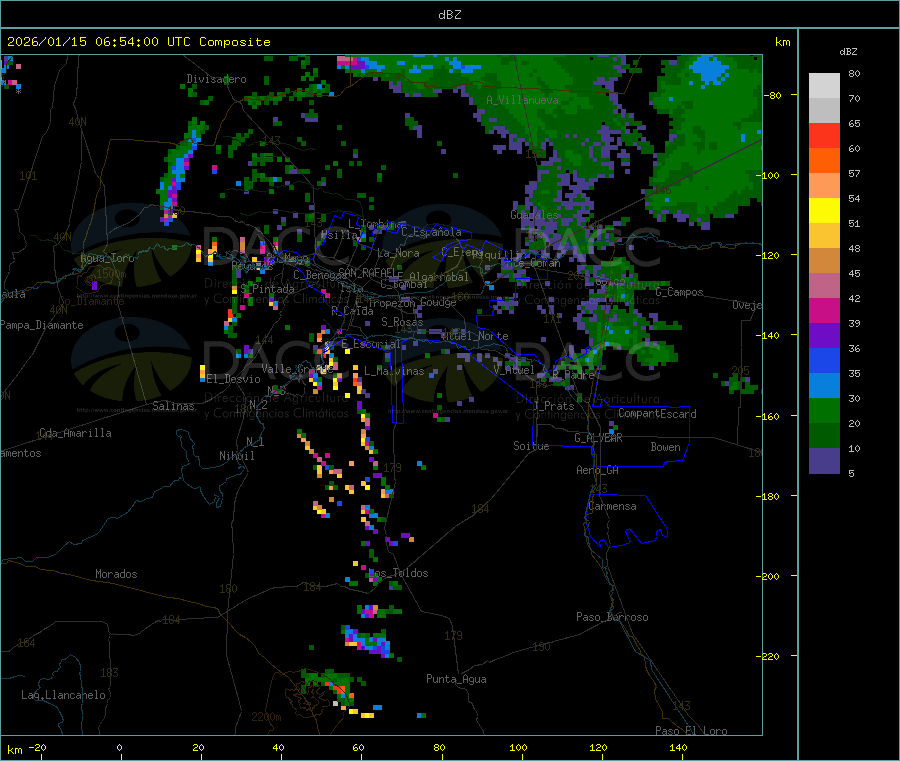Select the Punta_Agua location label
Viewport: 900px width, 761px height.
(456, 679)
